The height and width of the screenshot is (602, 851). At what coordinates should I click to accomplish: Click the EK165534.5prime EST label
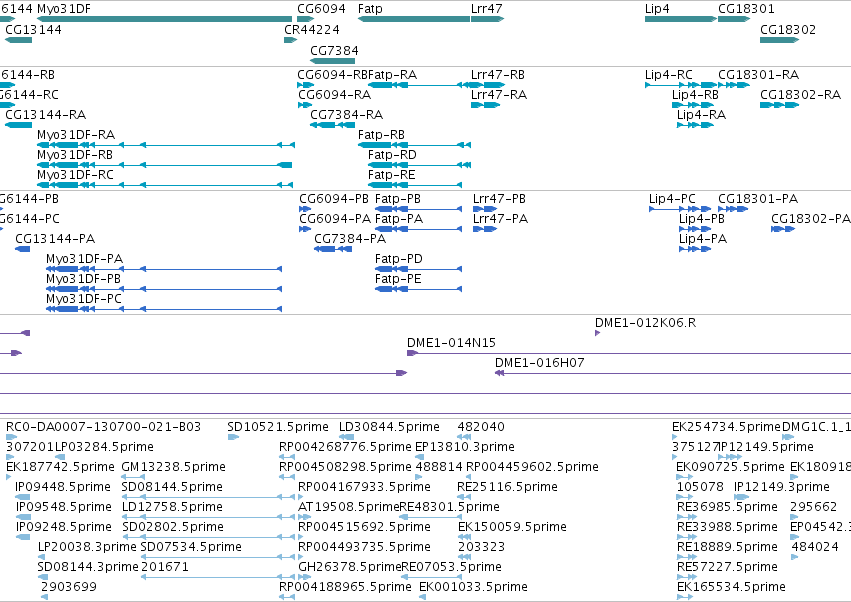[x=731, y=587]
